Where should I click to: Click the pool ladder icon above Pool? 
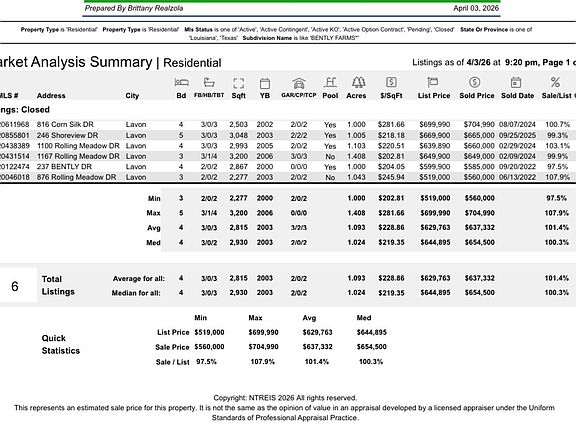pos(330,82)
